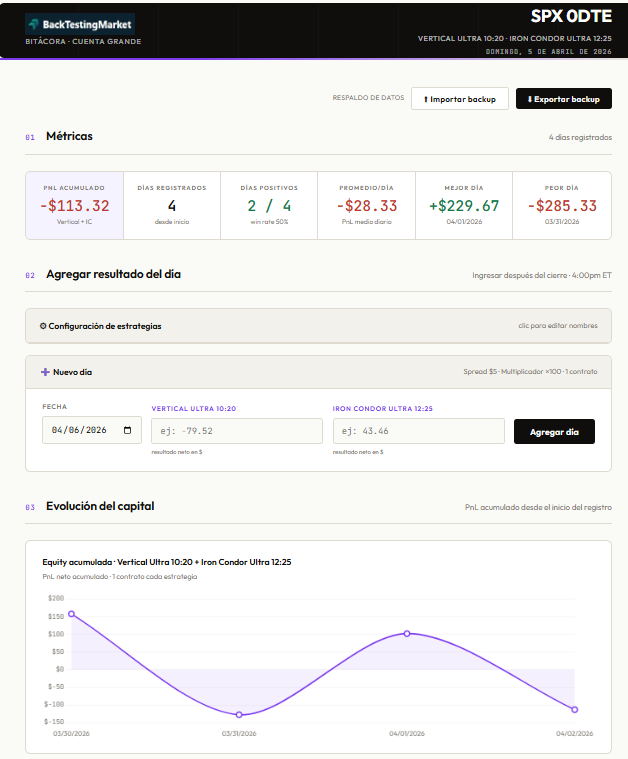This screenshot has width=628, height=759.
Task: Click the Días Registrados metric card
Action: pos(172,205)
